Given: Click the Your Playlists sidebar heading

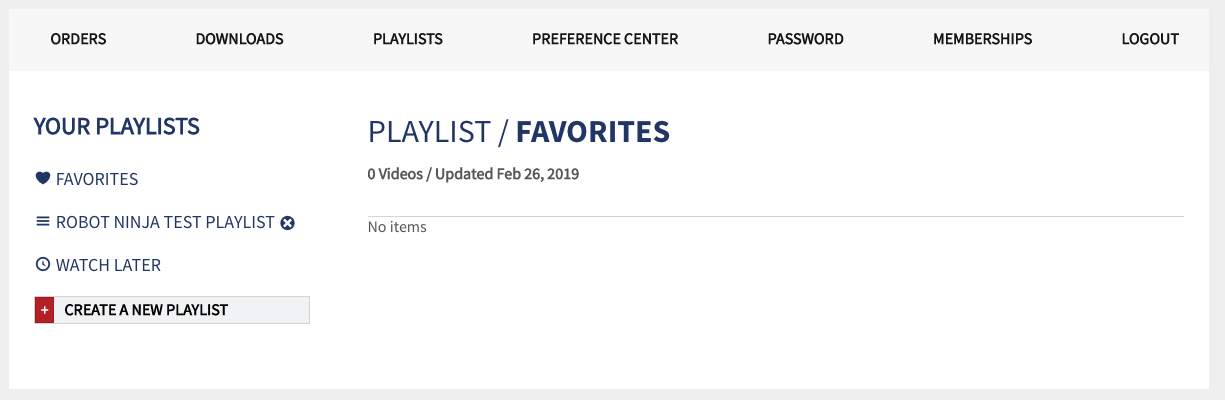Looking at the screenshot, I should (x=117, y=126).
